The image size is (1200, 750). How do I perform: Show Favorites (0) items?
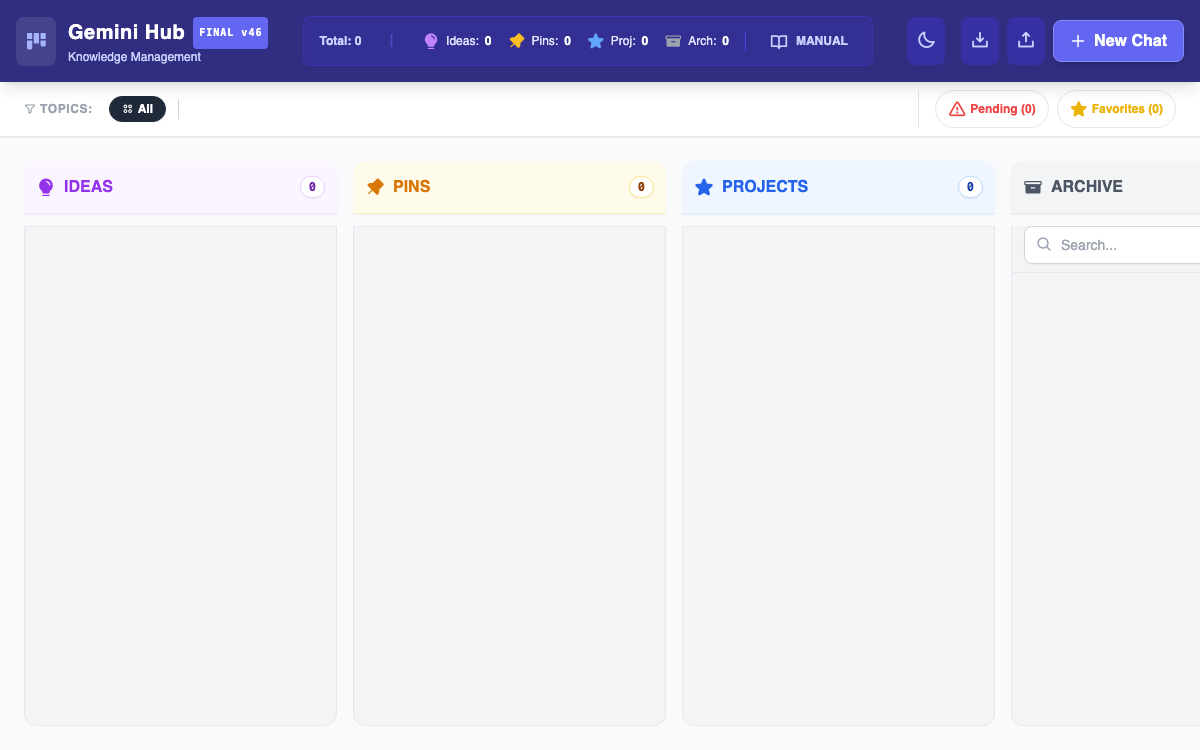click(1116, 109)
